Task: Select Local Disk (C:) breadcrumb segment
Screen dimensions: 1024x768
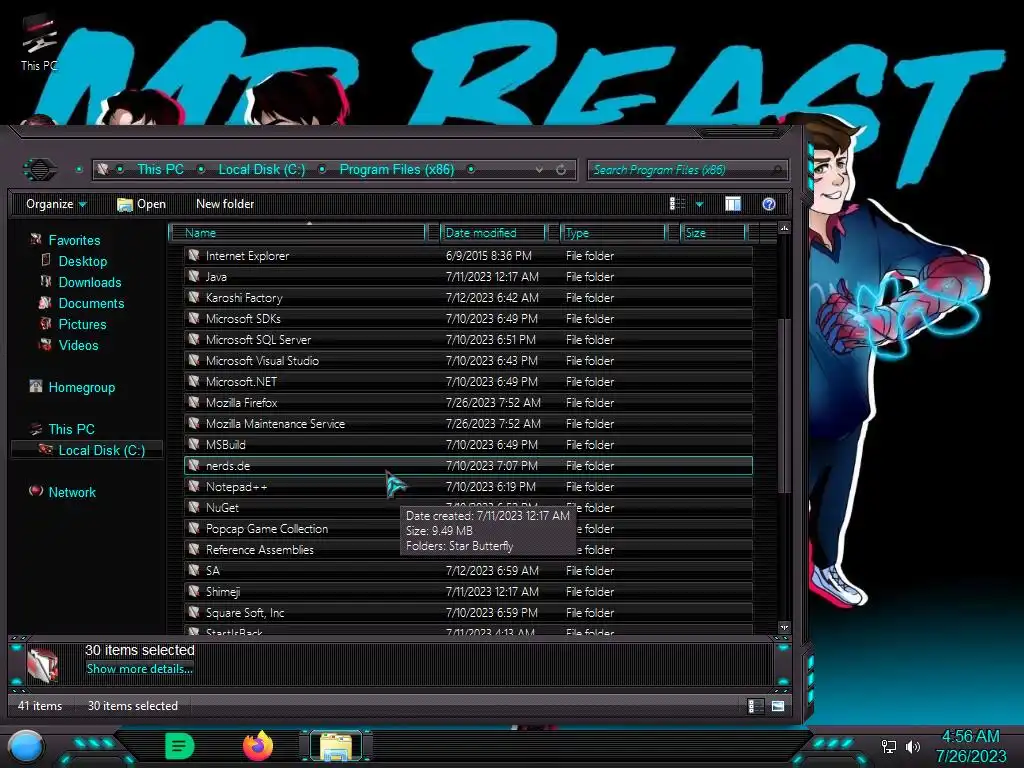Action: click(x=262, y=169)
